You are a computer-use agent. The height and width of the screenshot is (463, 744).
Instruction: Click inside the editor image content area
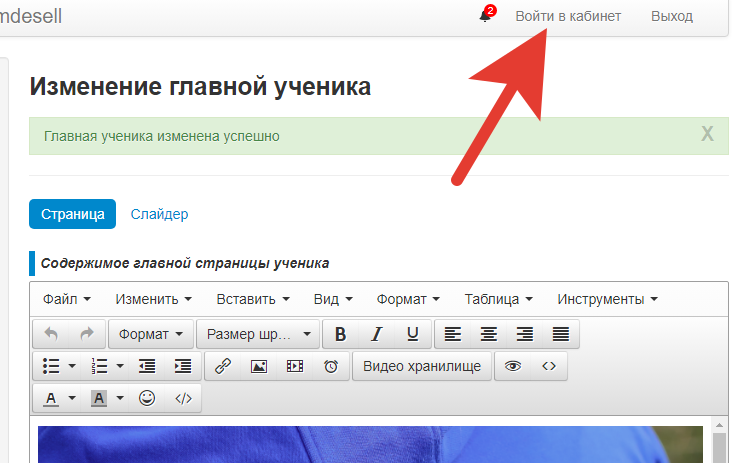(x=370, y=444)
